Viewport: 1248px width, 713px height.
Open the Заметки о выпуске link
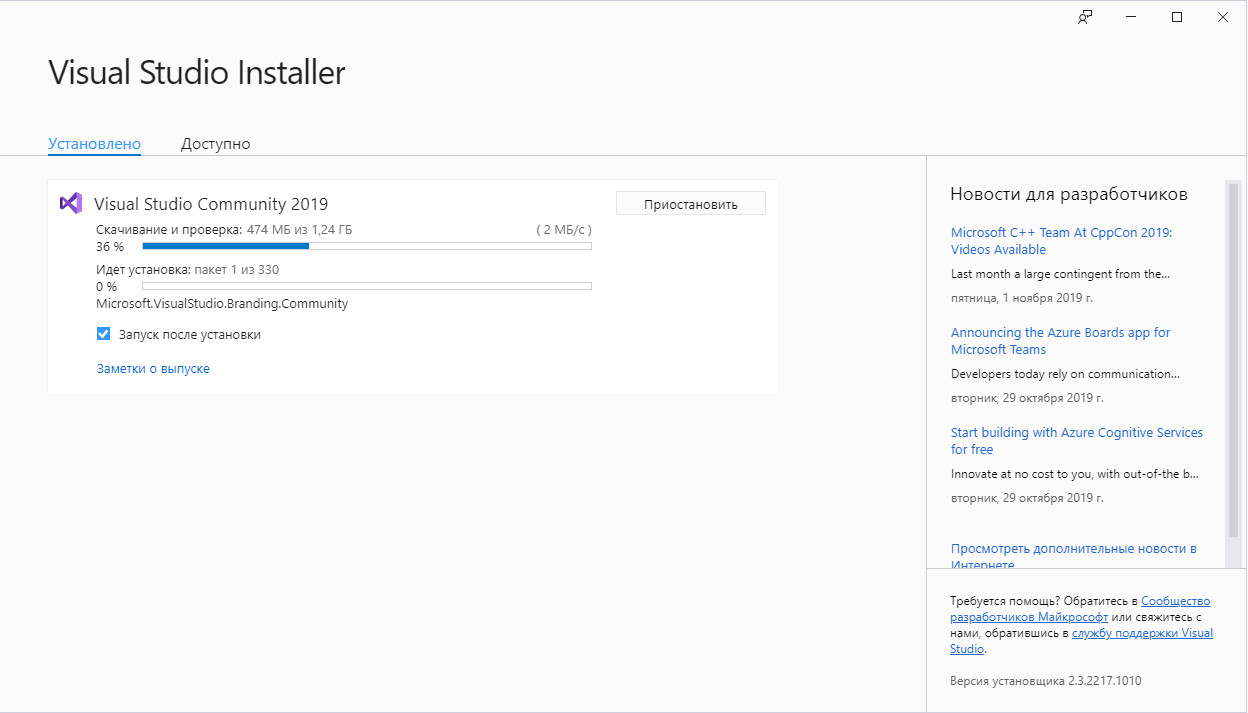[153, 368]
